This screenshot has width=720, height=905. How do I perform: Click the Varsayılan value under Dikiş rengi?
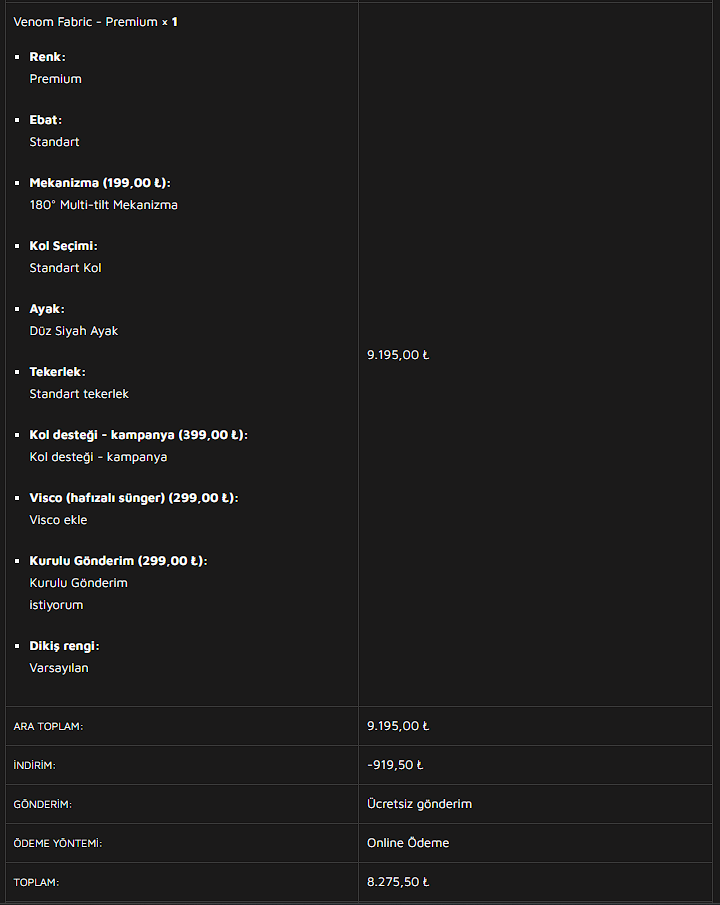[x=59, y=668]
